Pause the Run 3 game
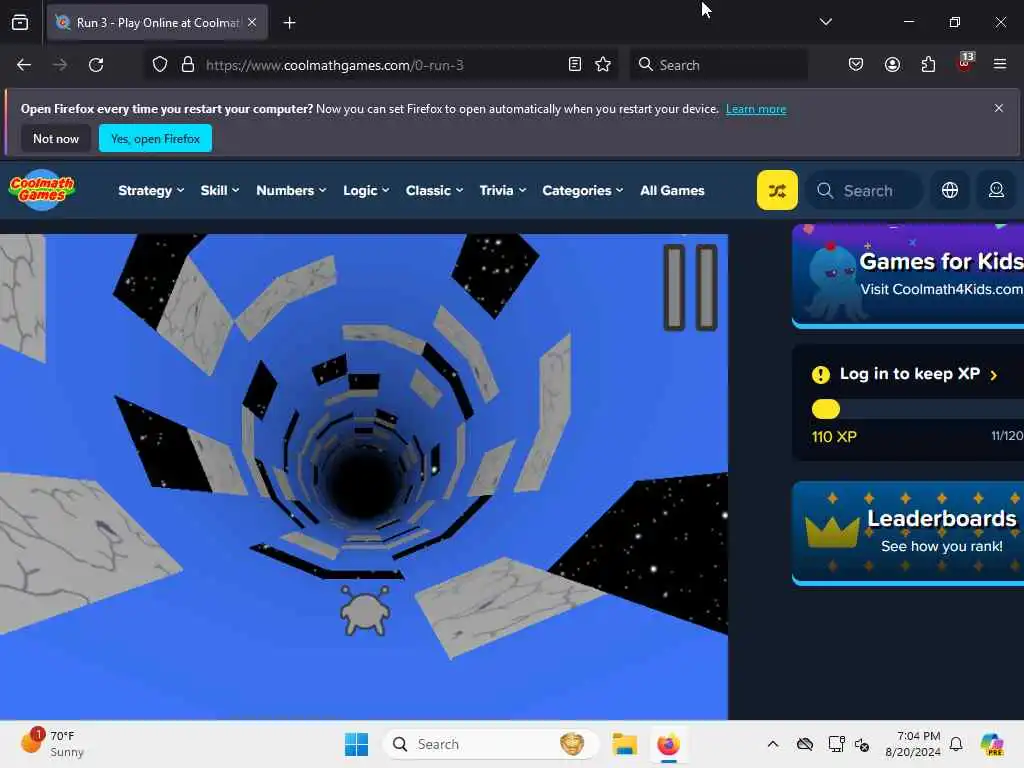The image size is (1024, 768). (x=690, y=287)
